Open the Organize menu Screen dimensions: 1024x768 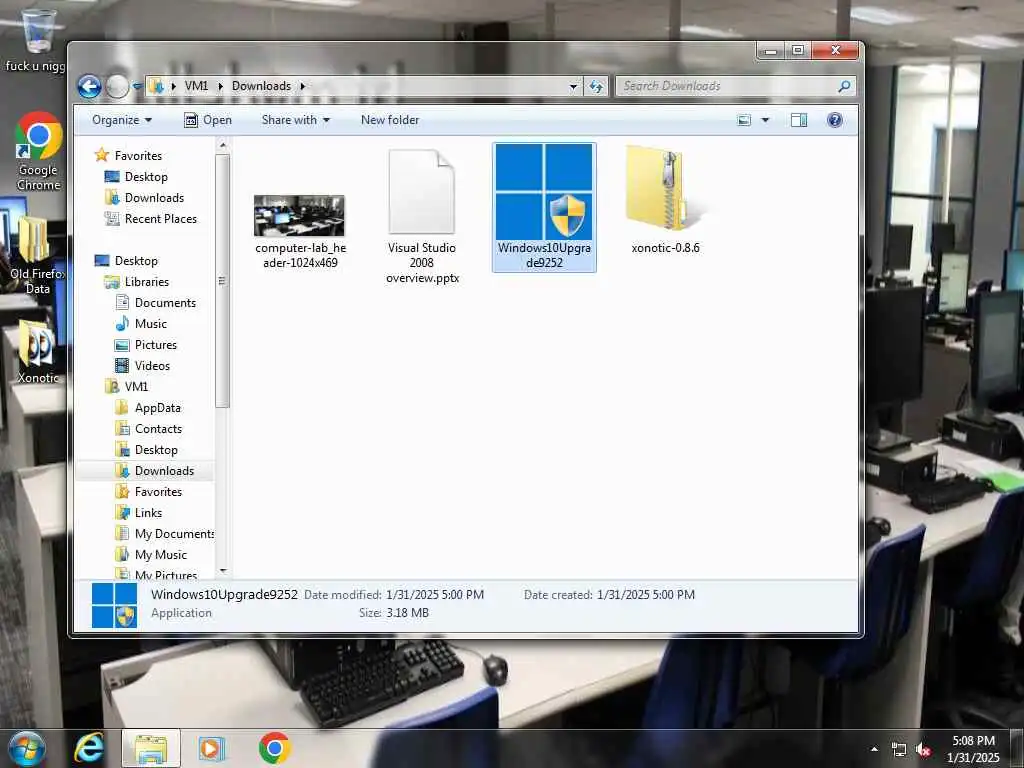coord(122,120)
